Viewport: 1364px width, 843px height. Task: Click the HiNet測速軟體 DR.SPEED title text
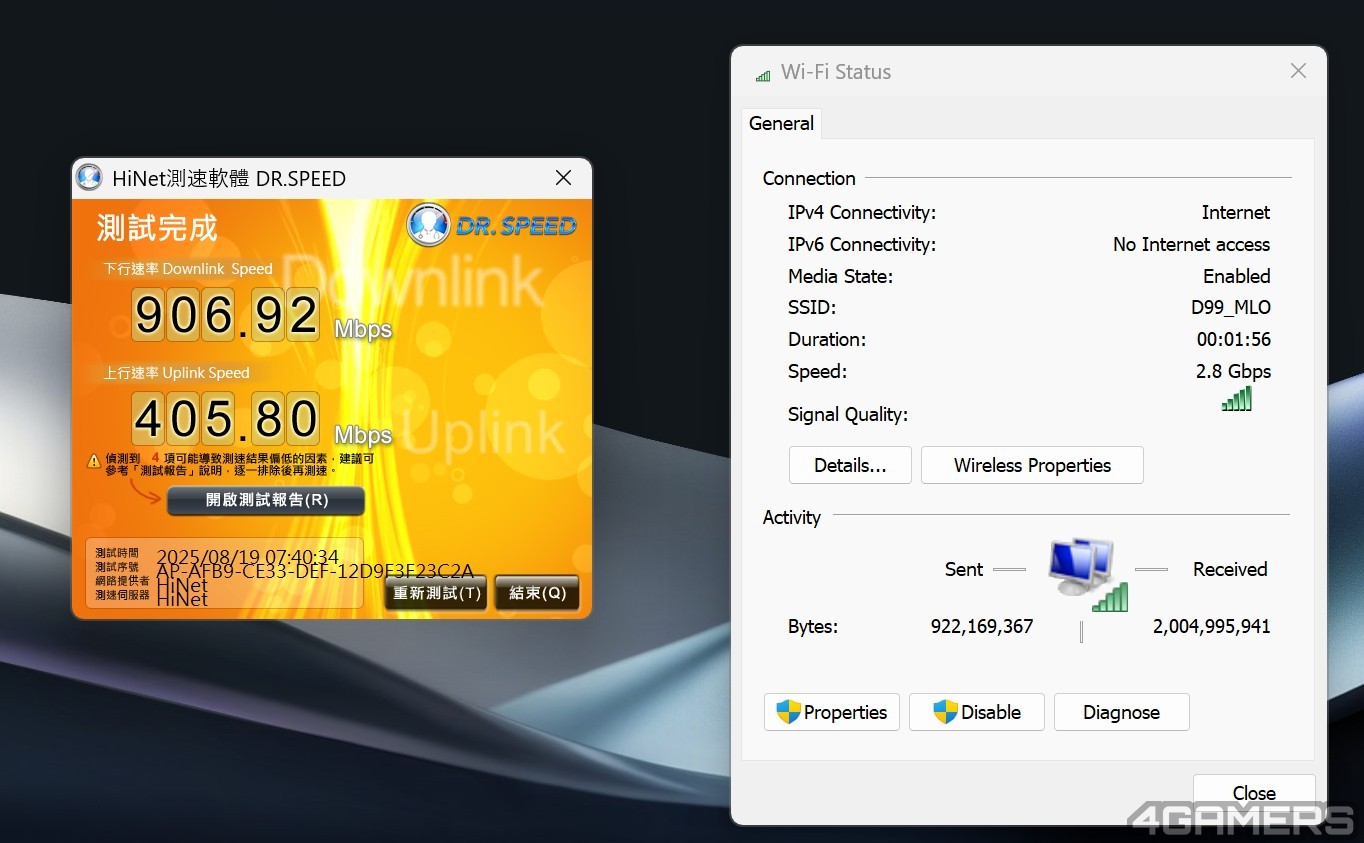tap(229, 179)
